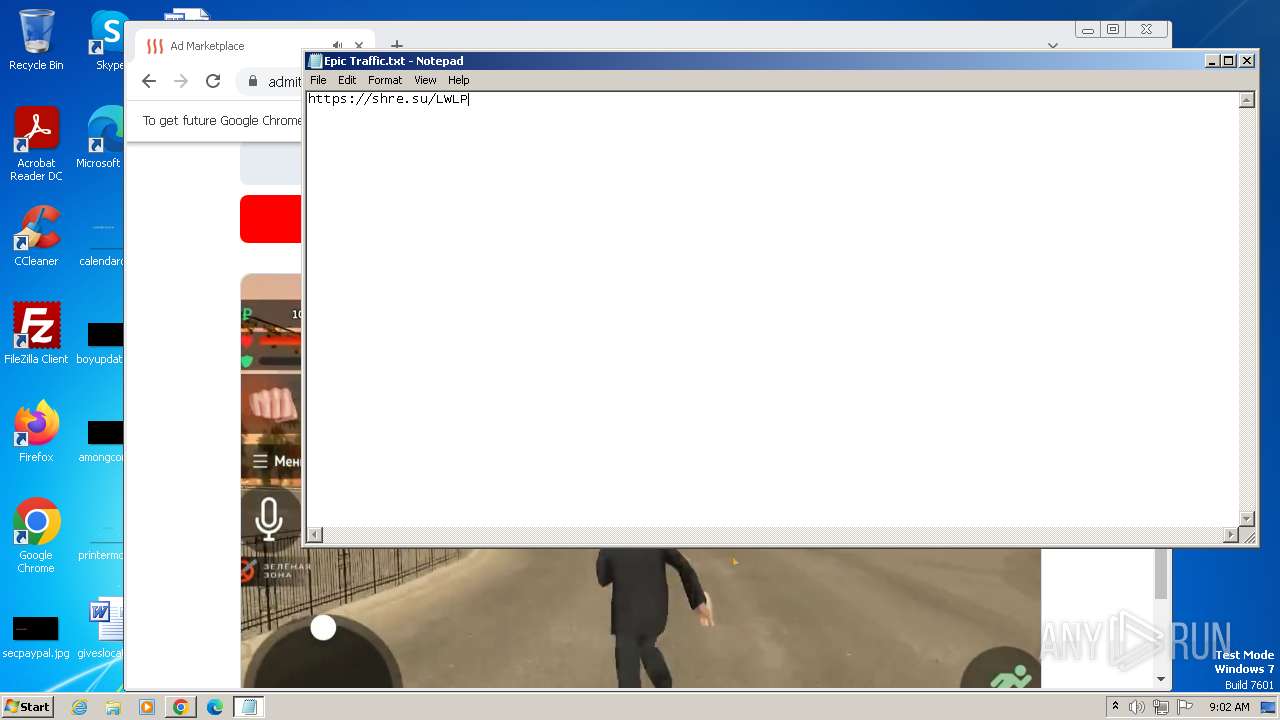Launch CCleaner from the desktop
This screenshot has width=1280, height=720.
[36, 236]
